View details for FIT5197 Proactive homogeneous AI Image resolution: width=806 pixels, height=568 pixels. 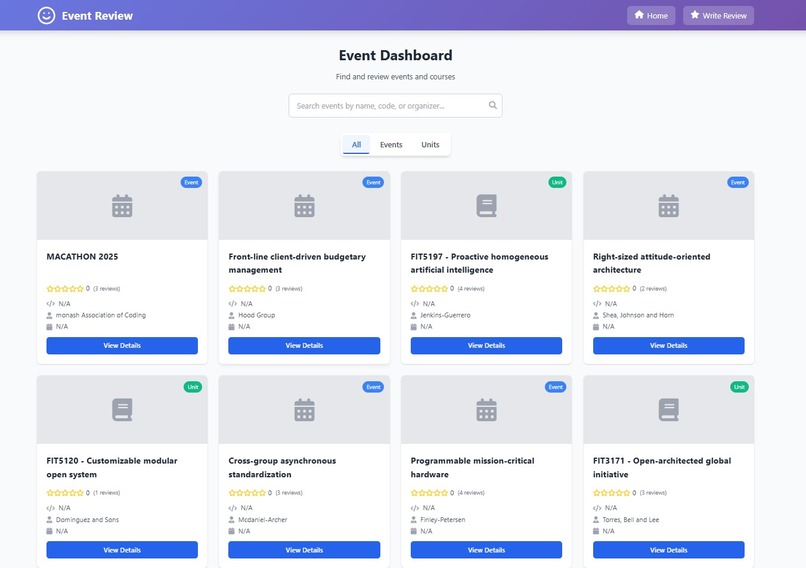pos(486,345)
